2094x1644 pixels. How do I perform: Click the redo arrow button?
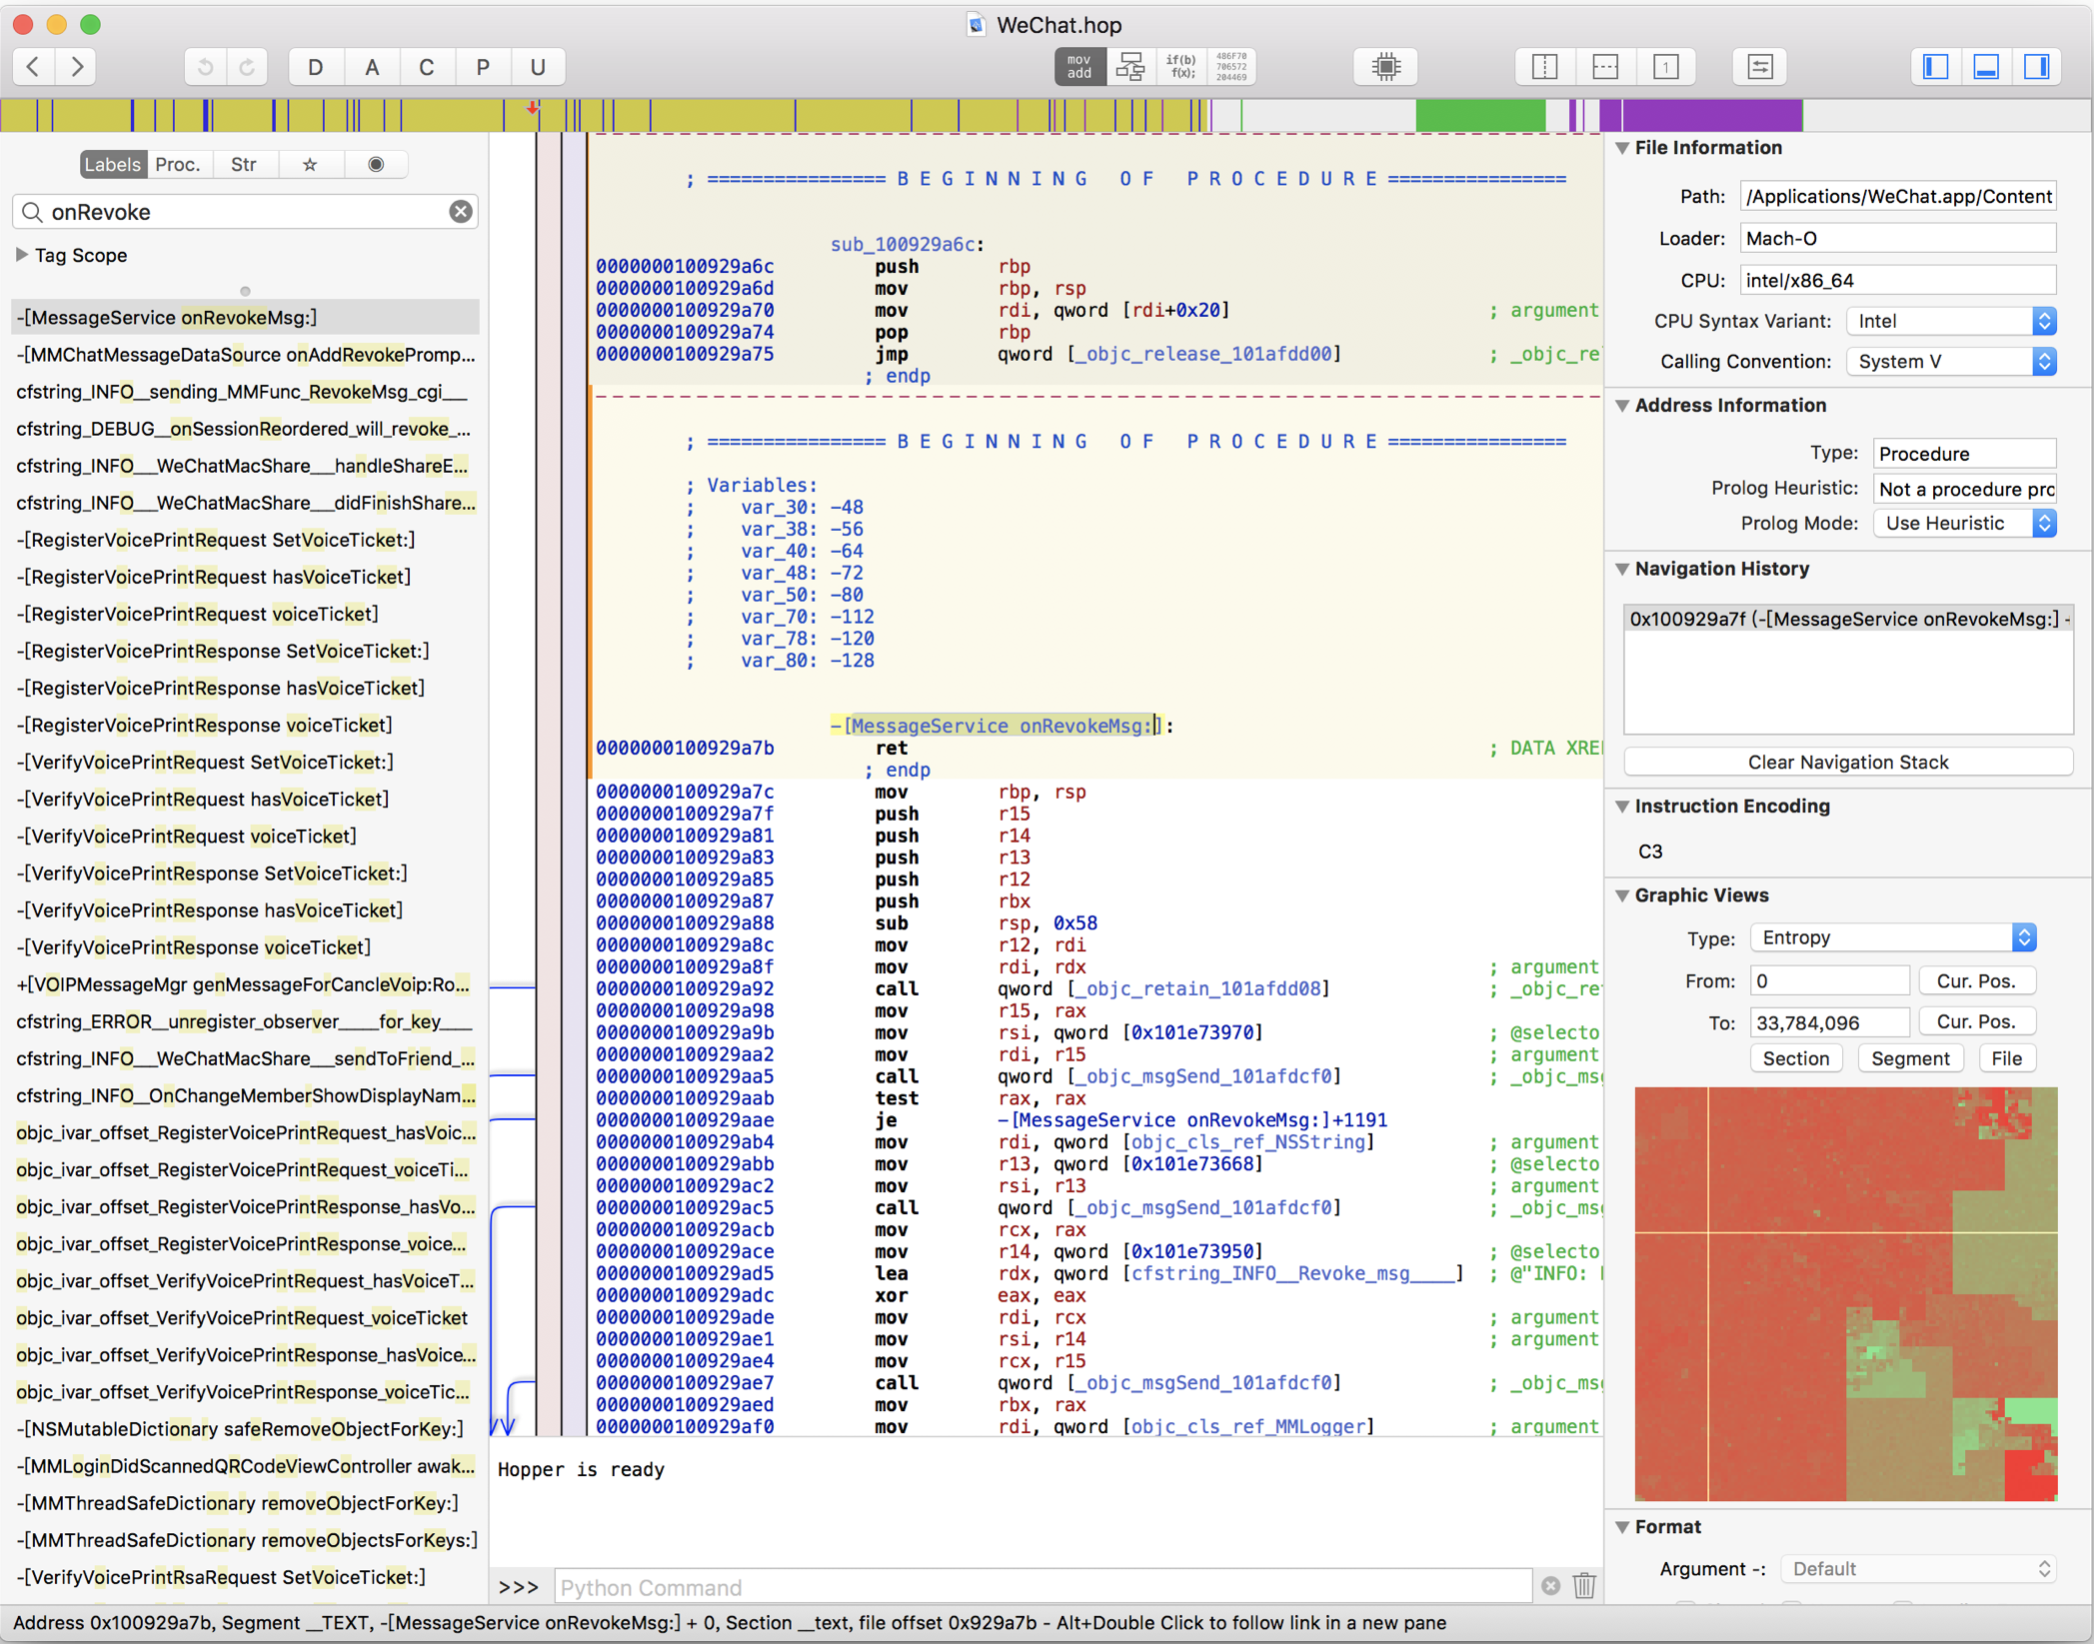247,67
